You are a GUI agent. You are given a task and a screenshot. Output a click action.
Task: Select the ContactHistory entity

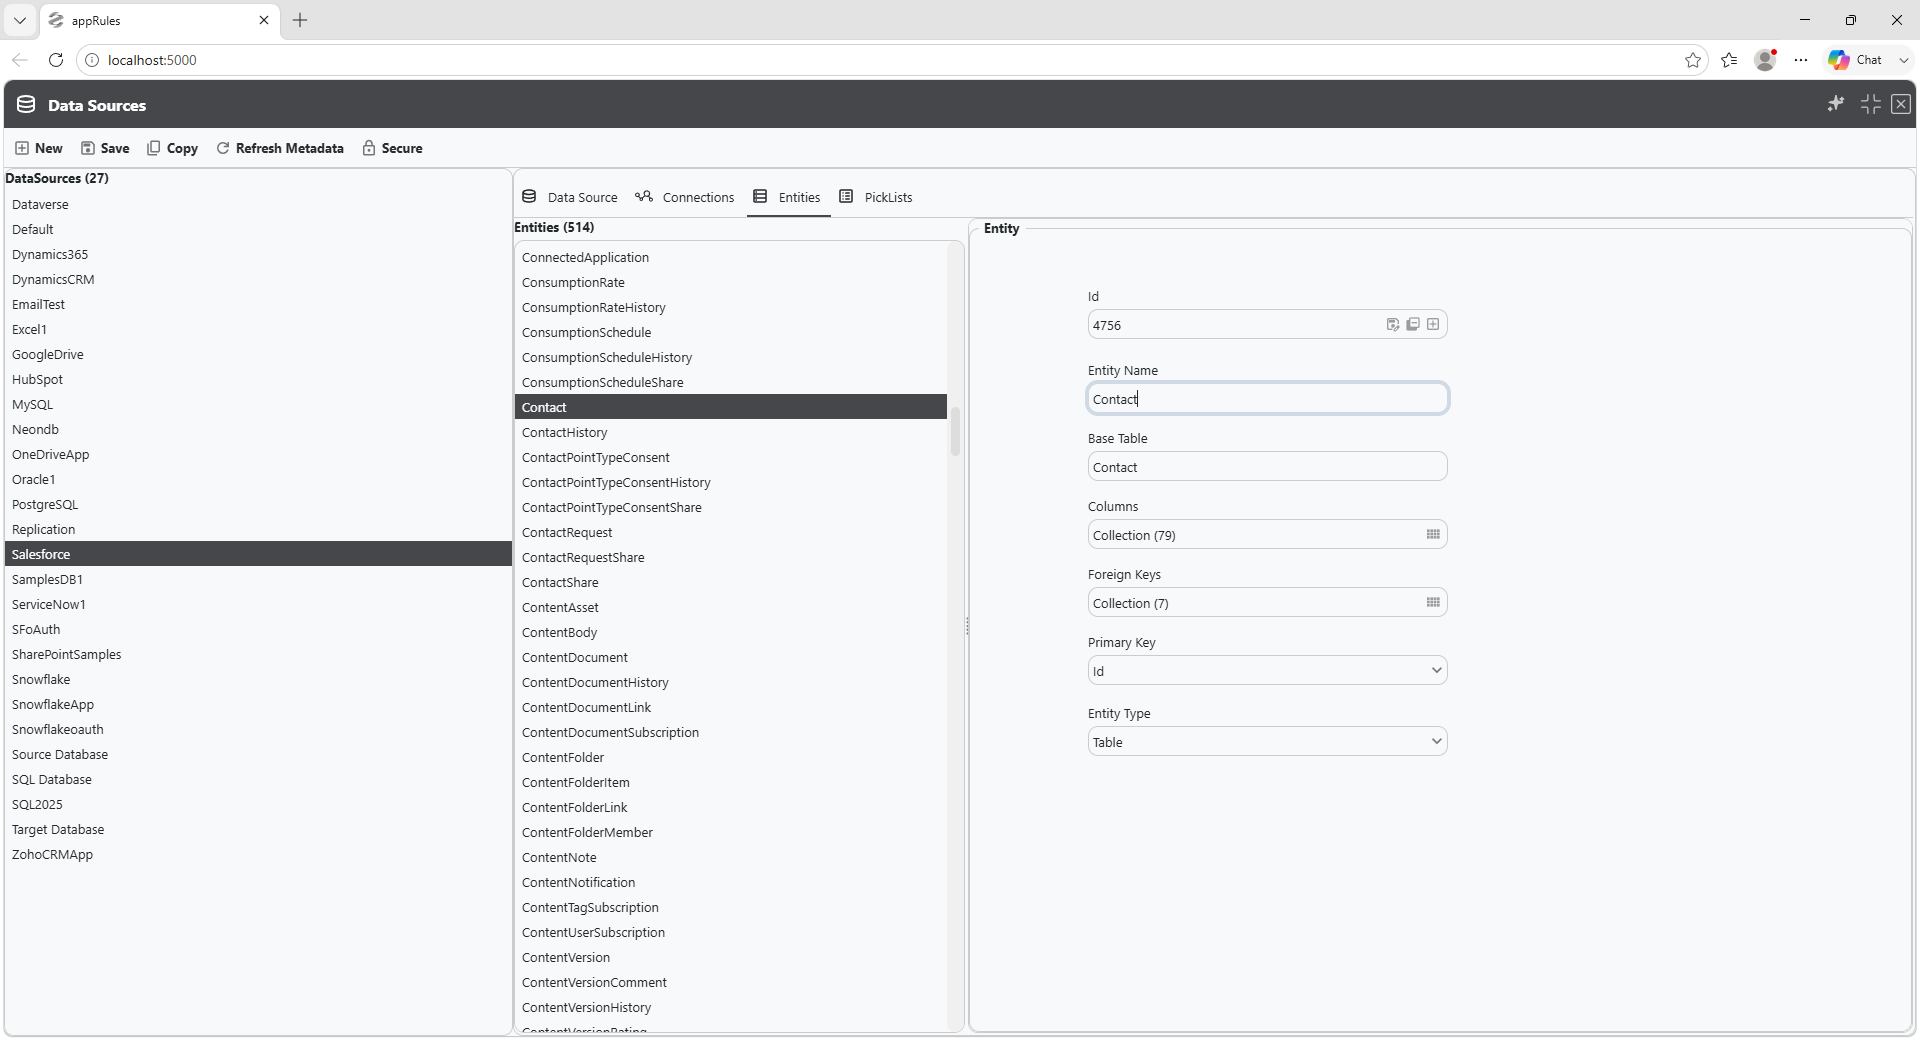coord(731,432)
